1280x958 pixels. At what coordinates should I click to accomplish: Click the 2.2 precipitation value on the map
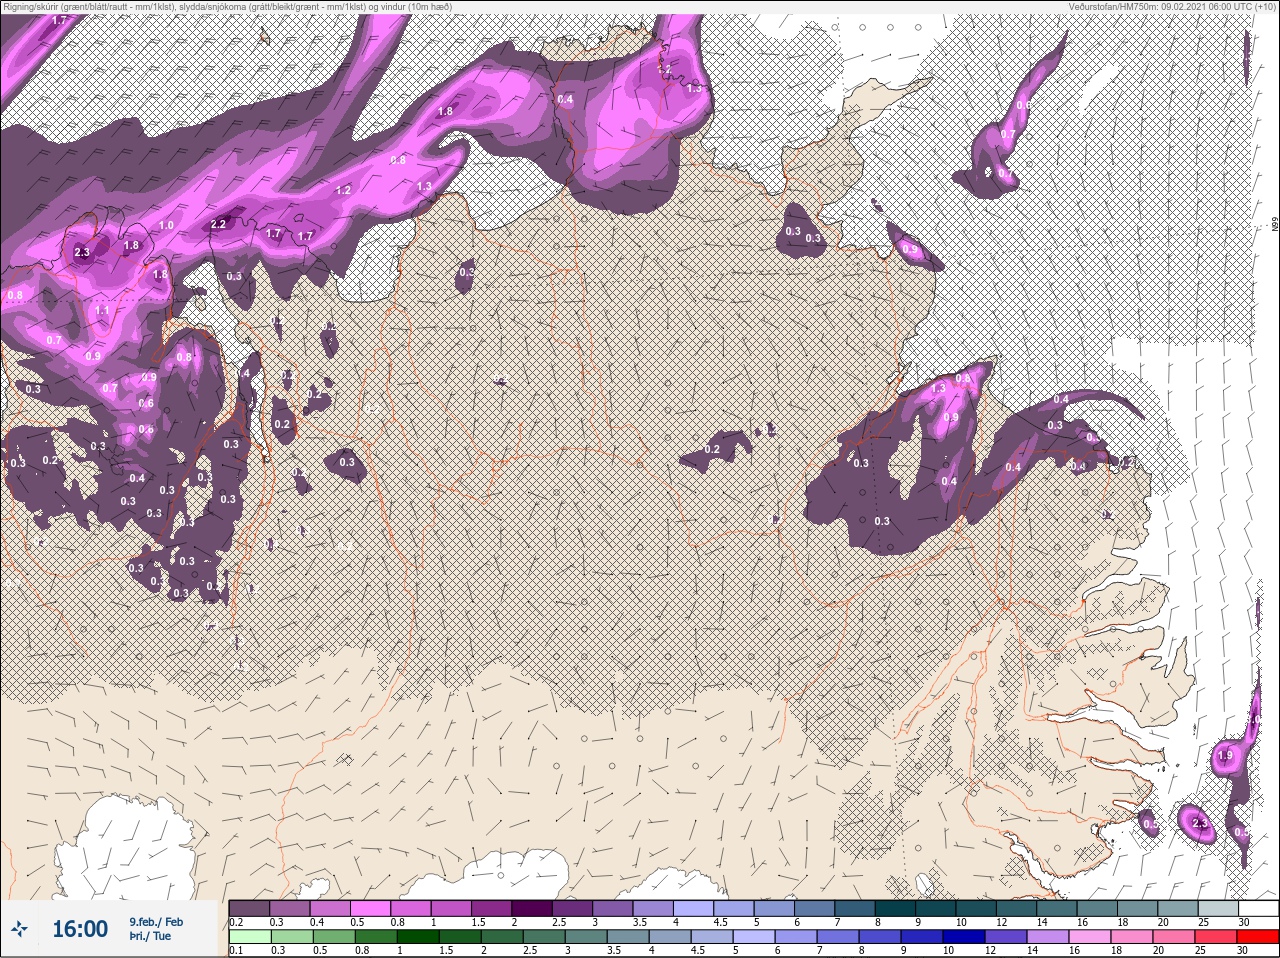coord(219,224)
